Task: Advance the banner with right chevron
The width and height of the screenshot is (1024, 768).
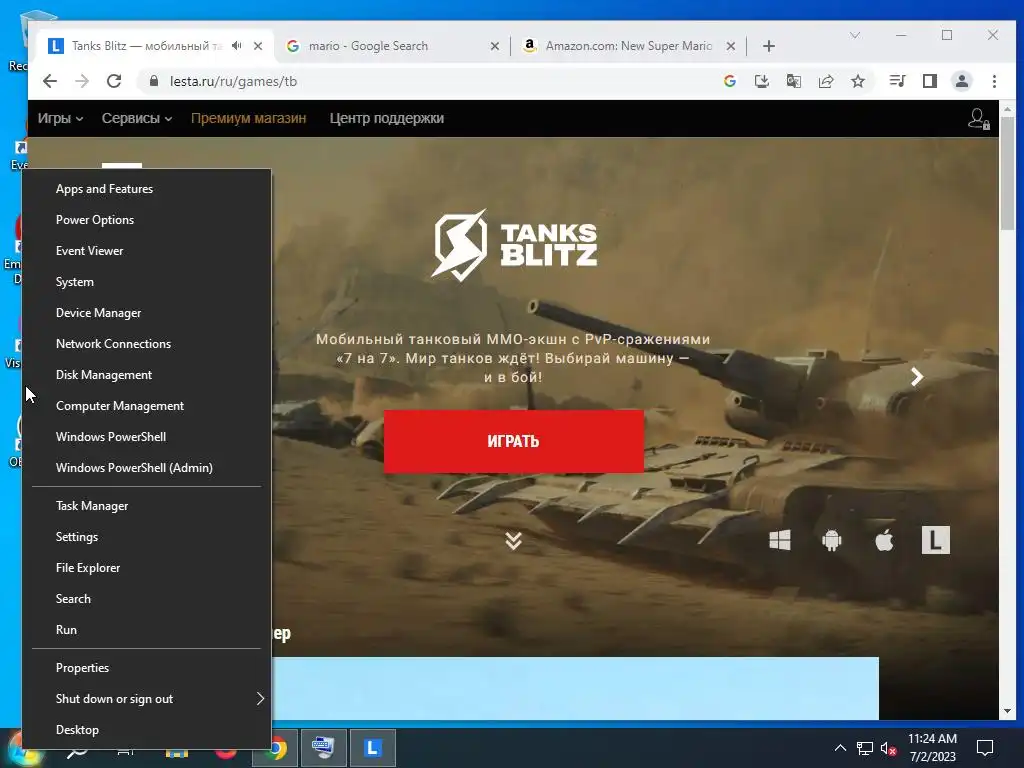Action: pos(917,376)
